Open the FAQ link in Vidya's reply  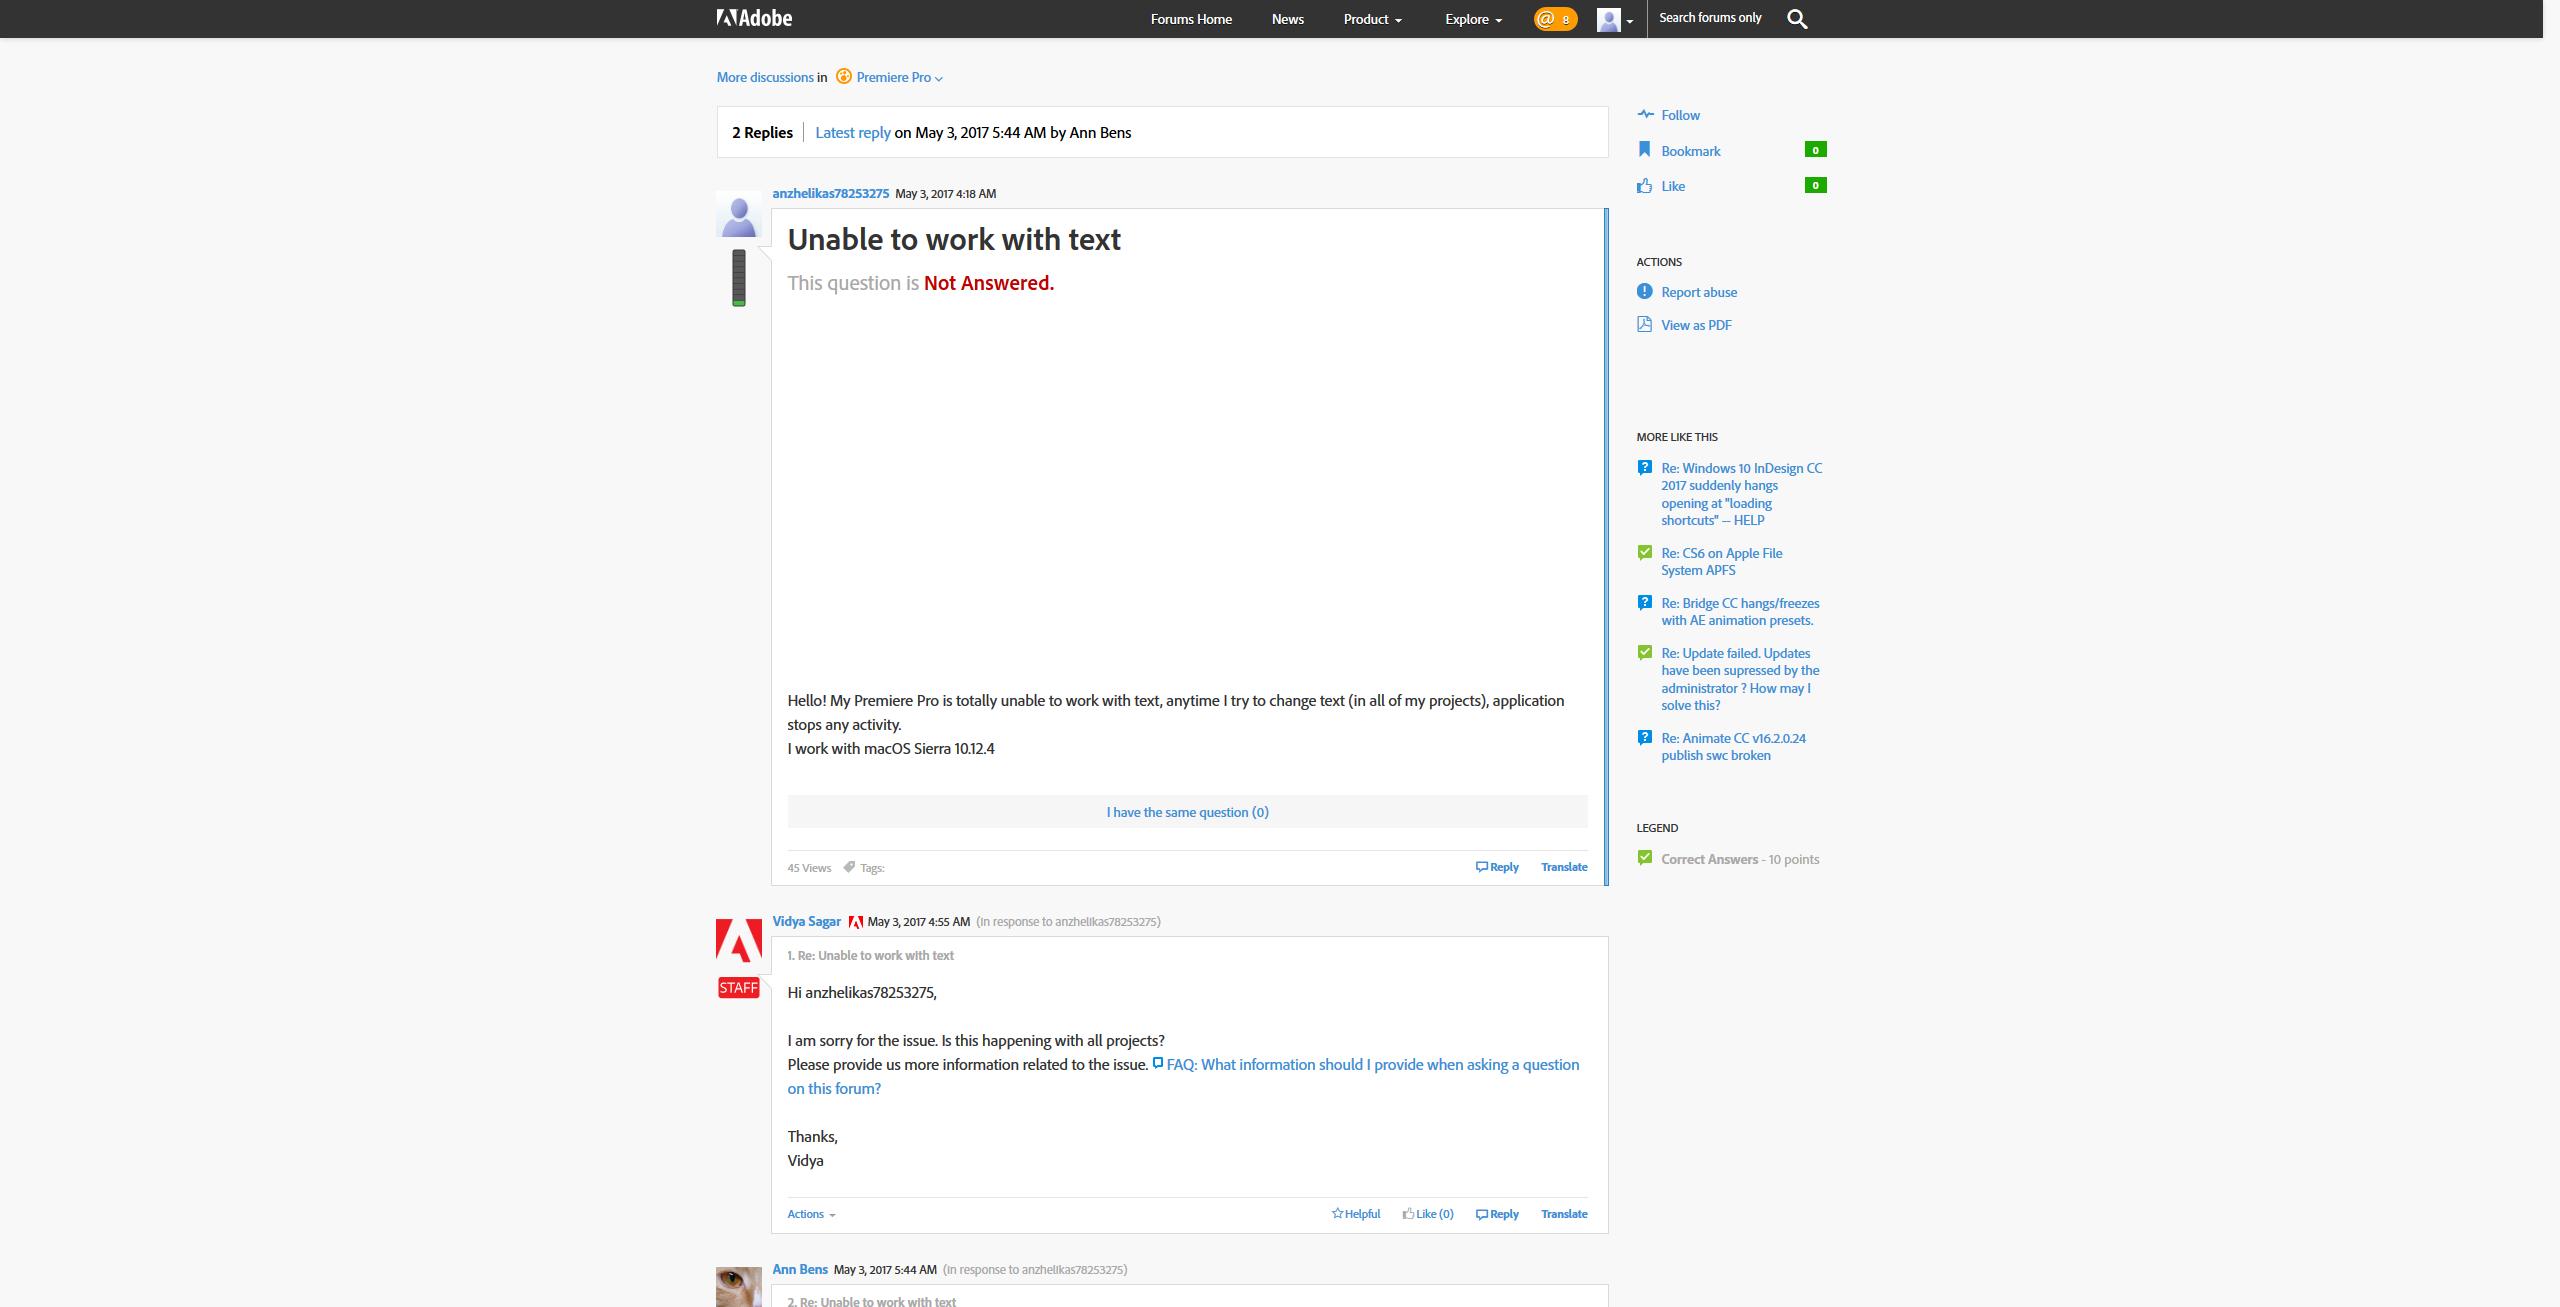pos(1372,1064)
